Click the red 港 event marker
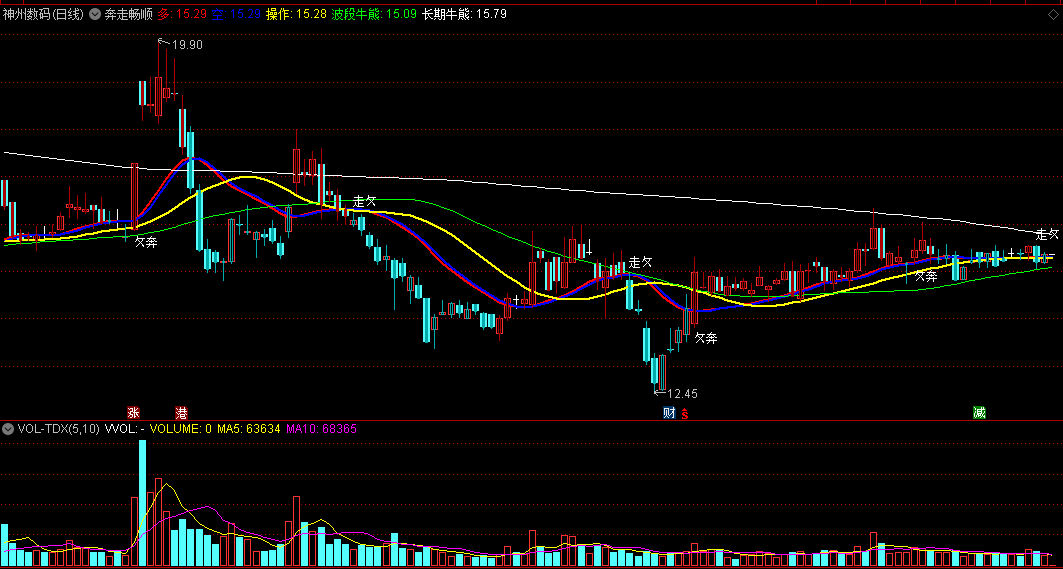The height and width of the screenshot is (569, 1063). point(182,412)
